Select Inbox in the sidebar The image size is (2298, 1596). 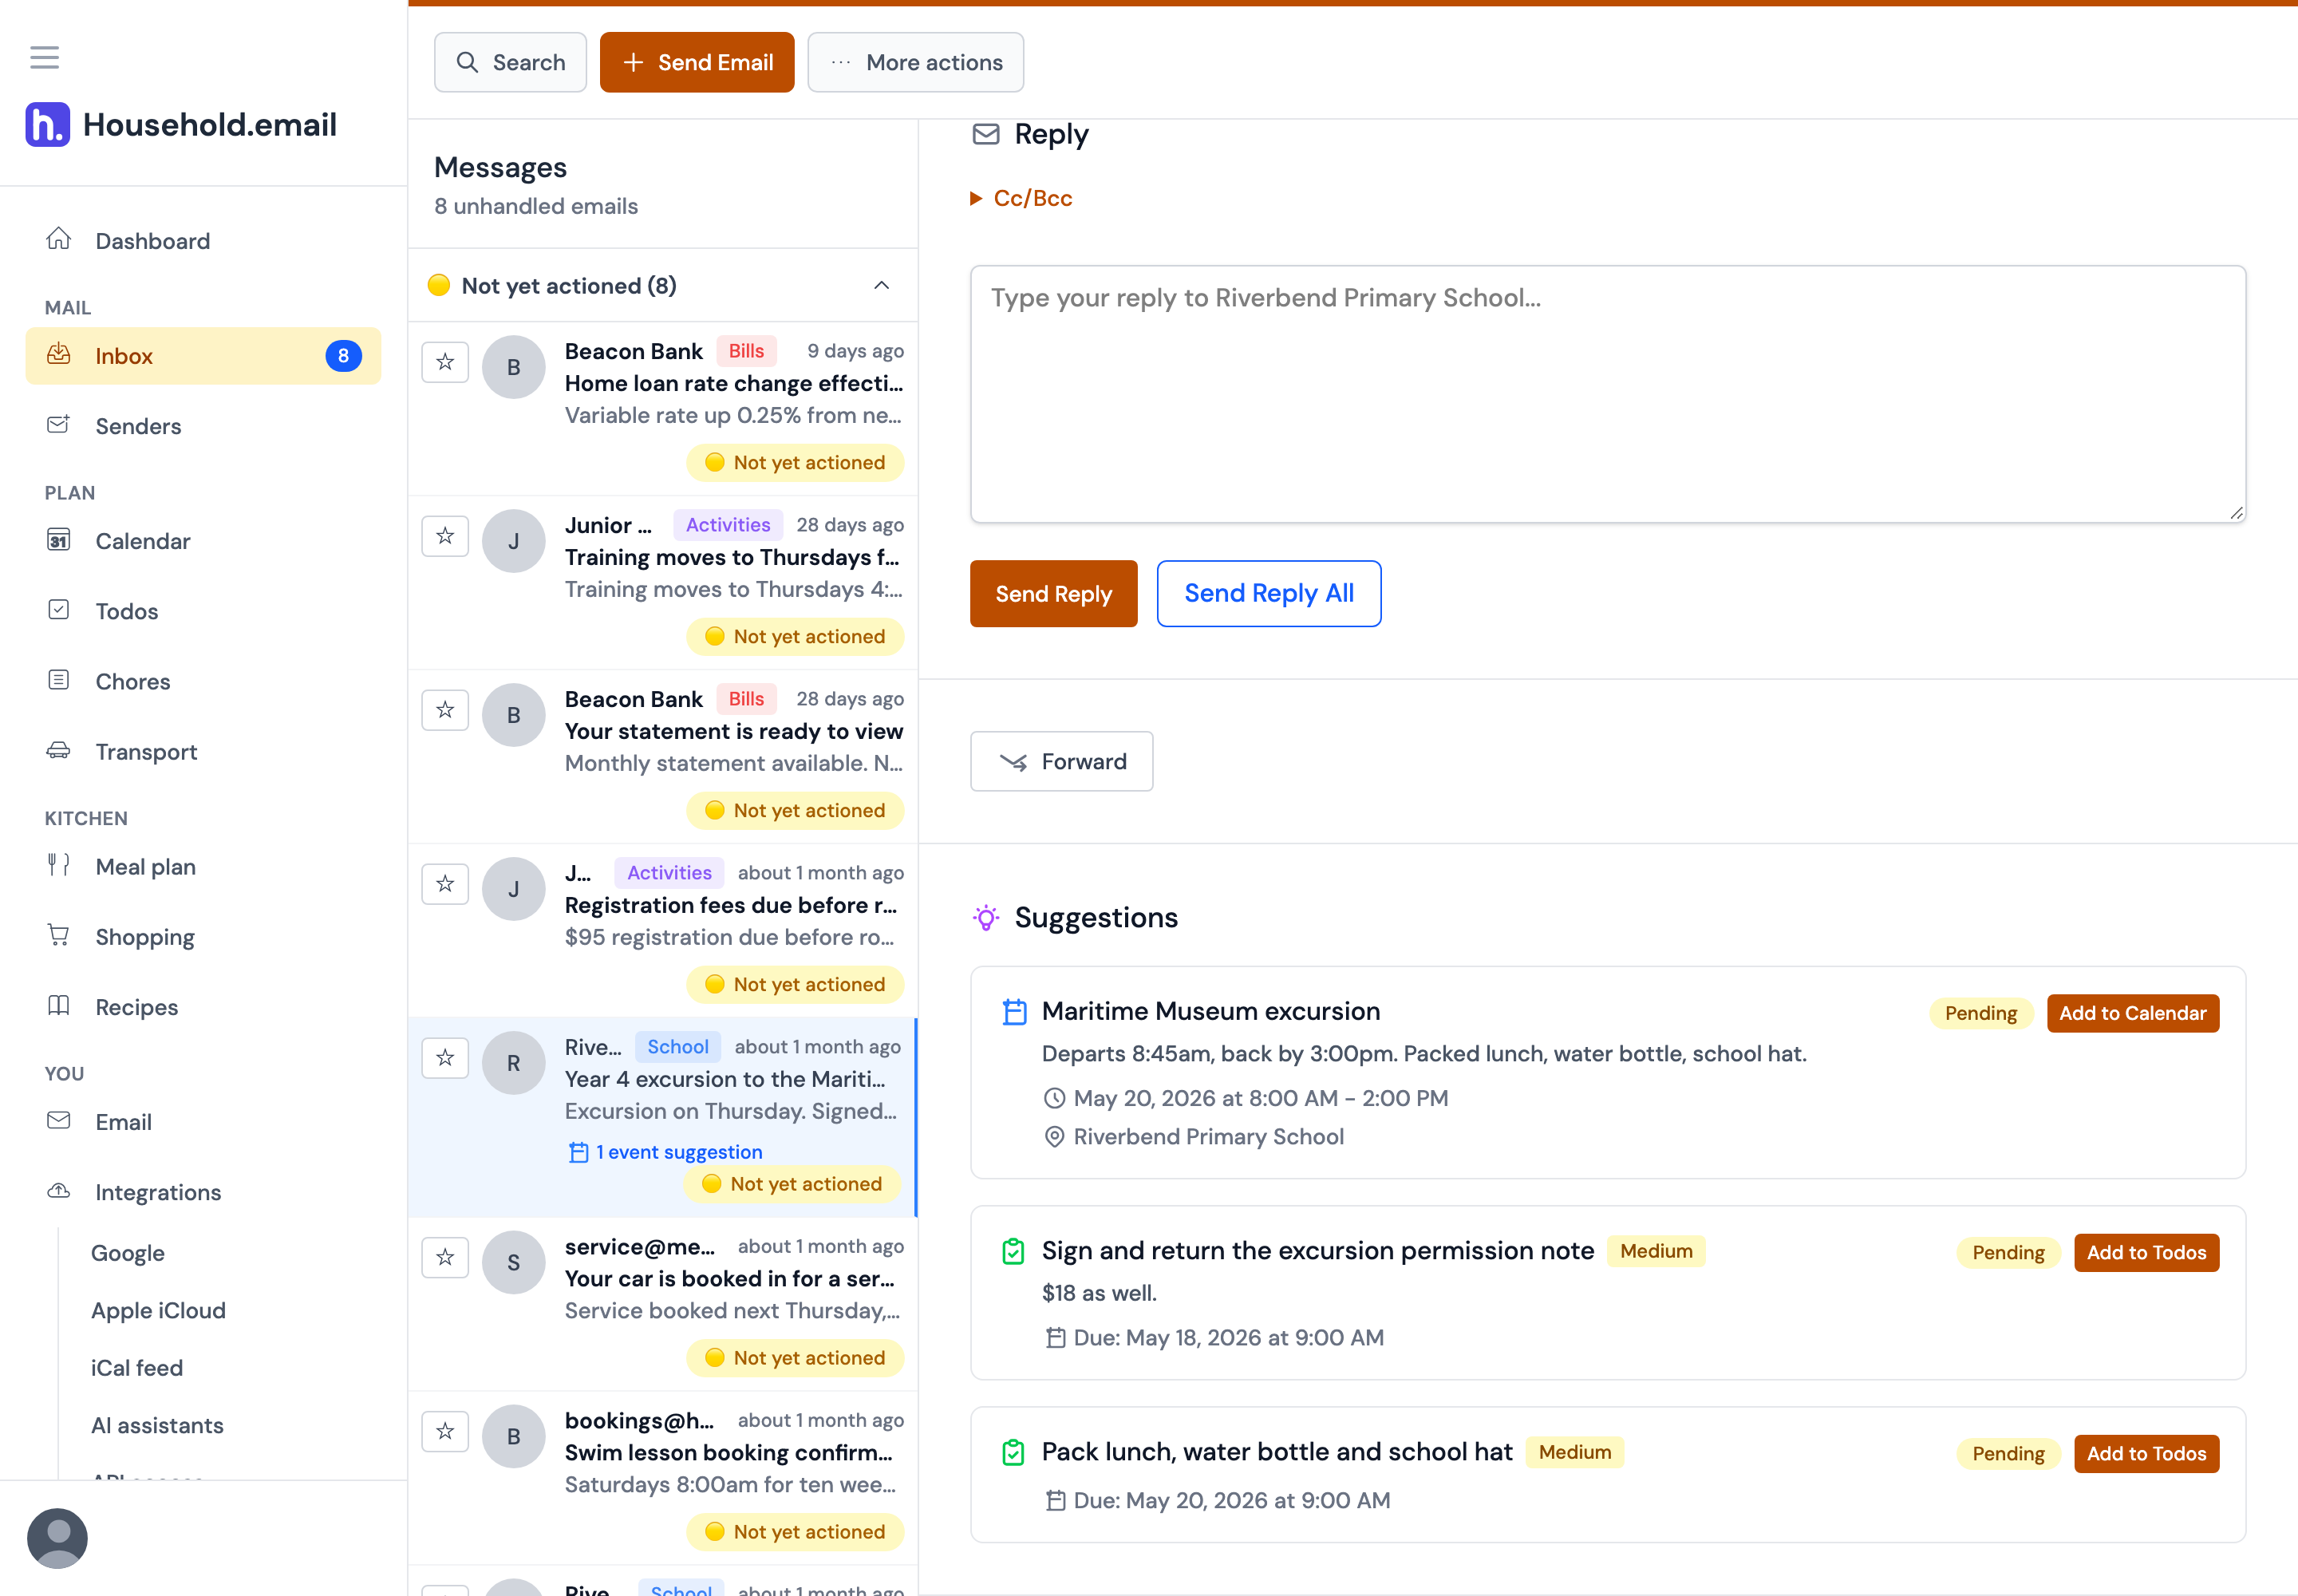[203, 356]
